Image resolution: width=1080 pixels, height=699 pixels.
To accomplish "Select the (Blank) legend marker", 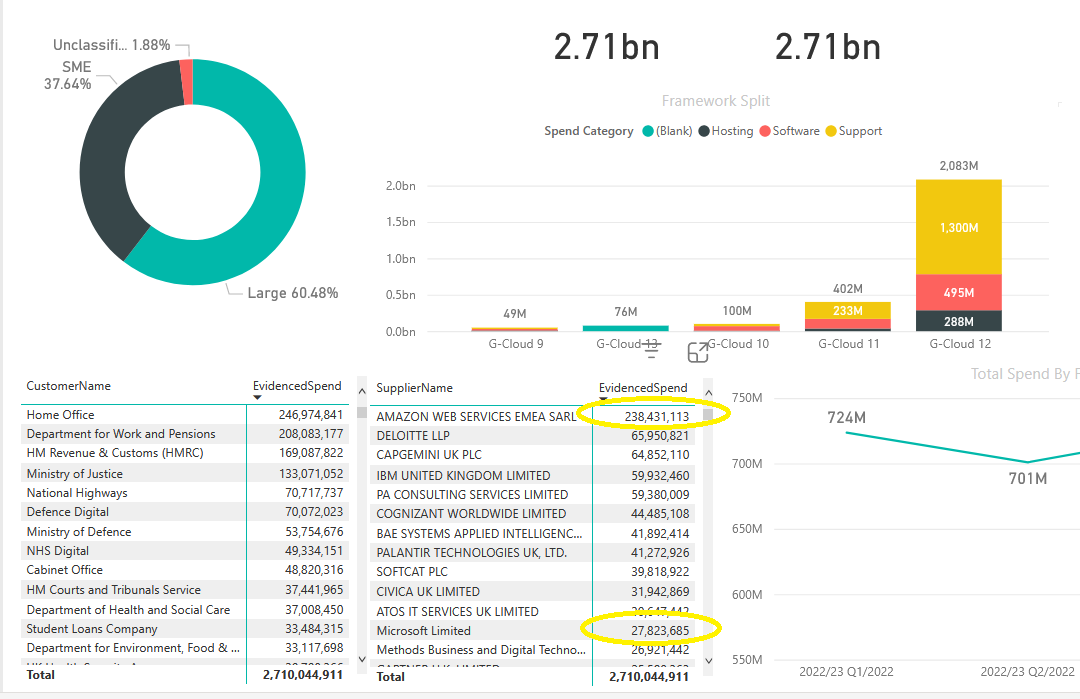I will click(x=647, y=131).
